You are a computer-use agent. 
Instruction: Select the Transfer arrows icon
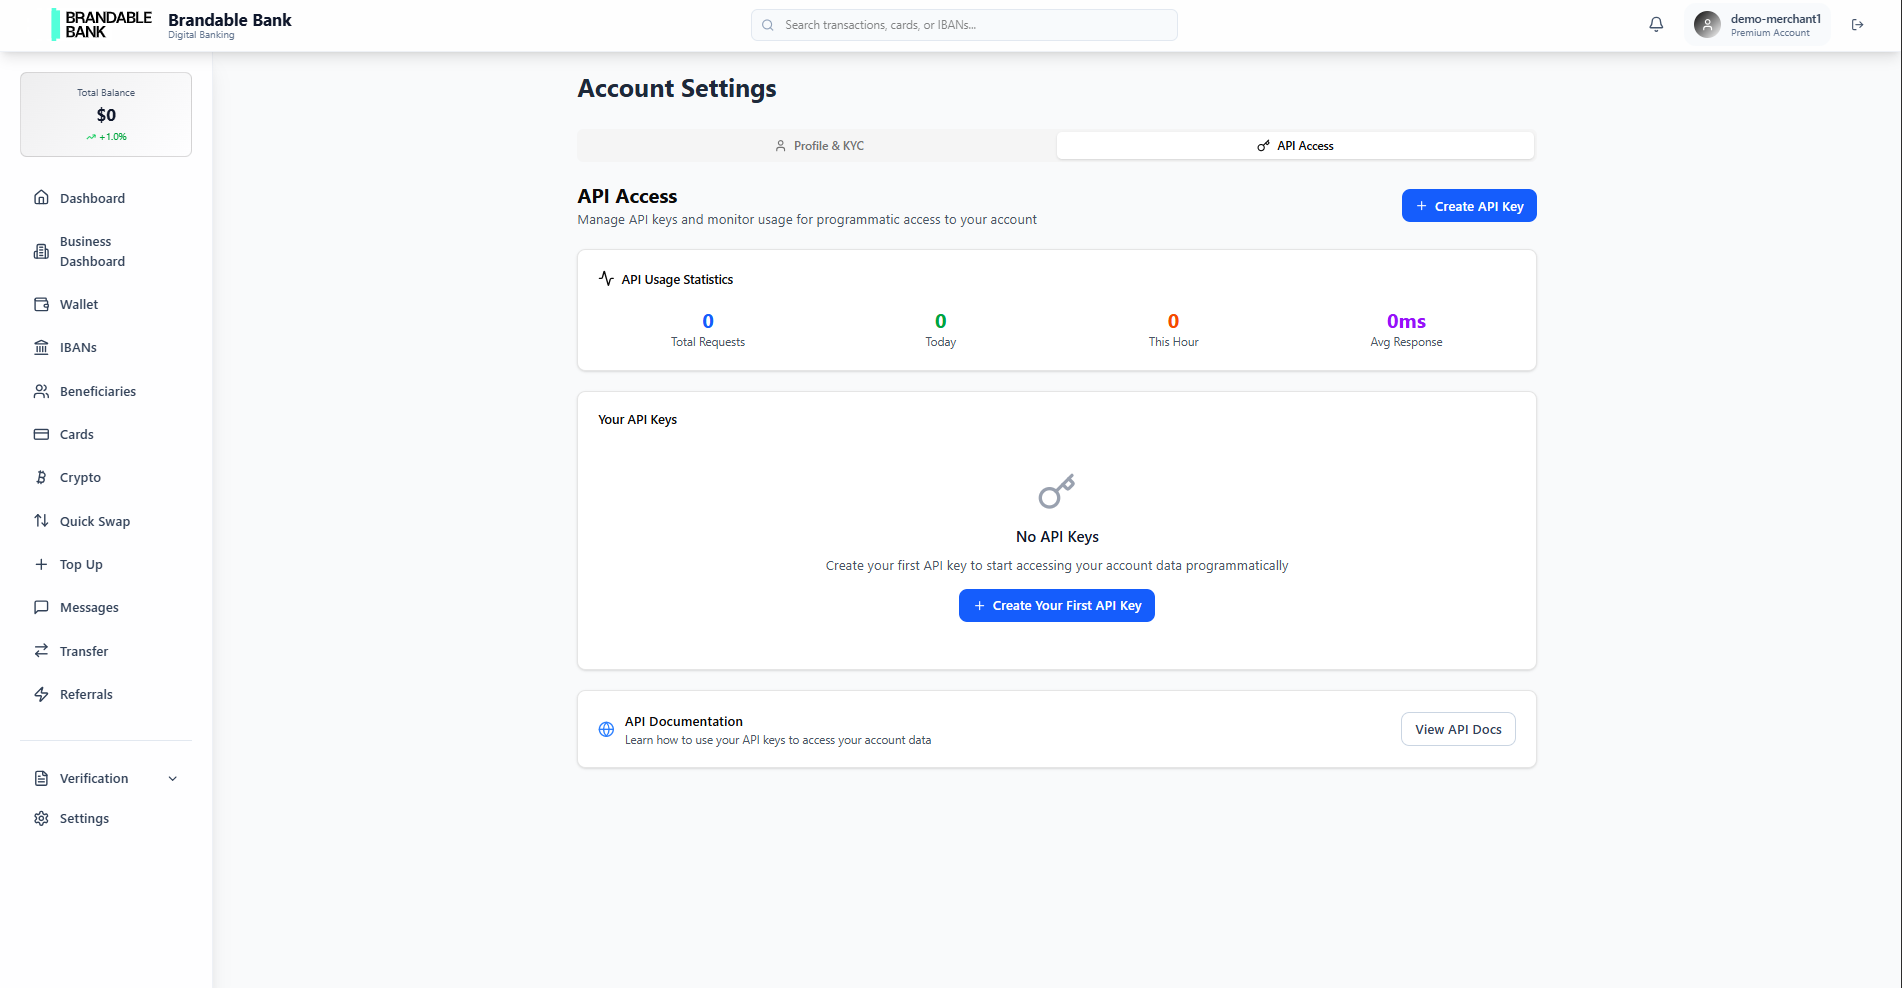pos(42,650)
